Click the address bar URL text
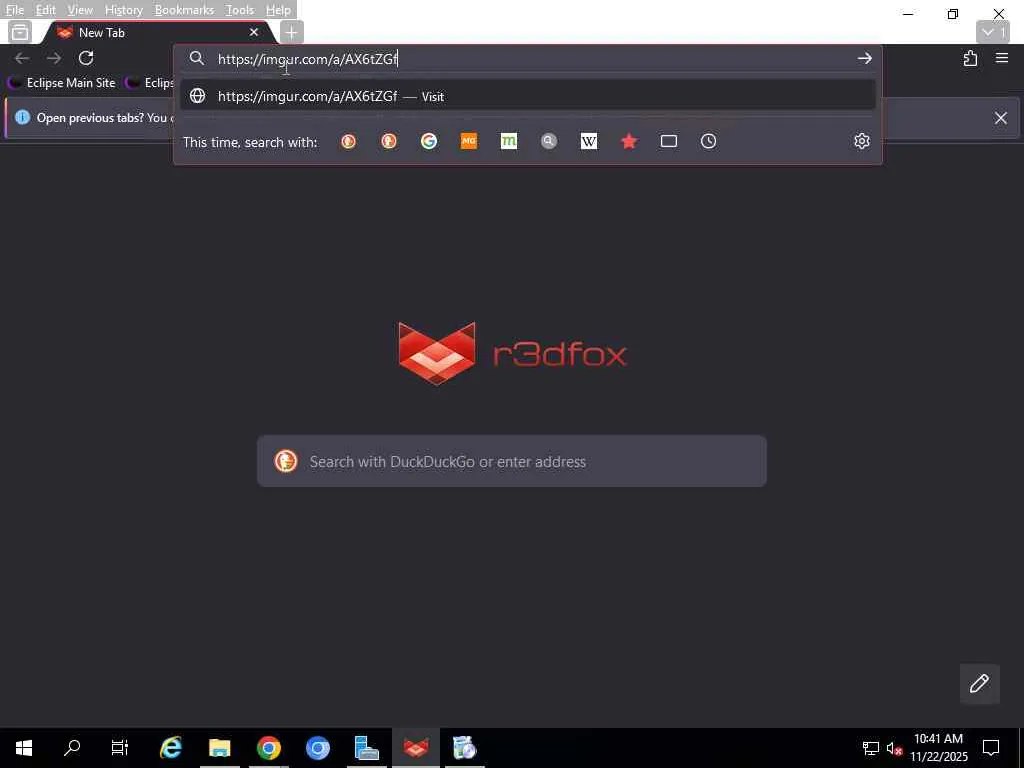 (x=308, y=59)
